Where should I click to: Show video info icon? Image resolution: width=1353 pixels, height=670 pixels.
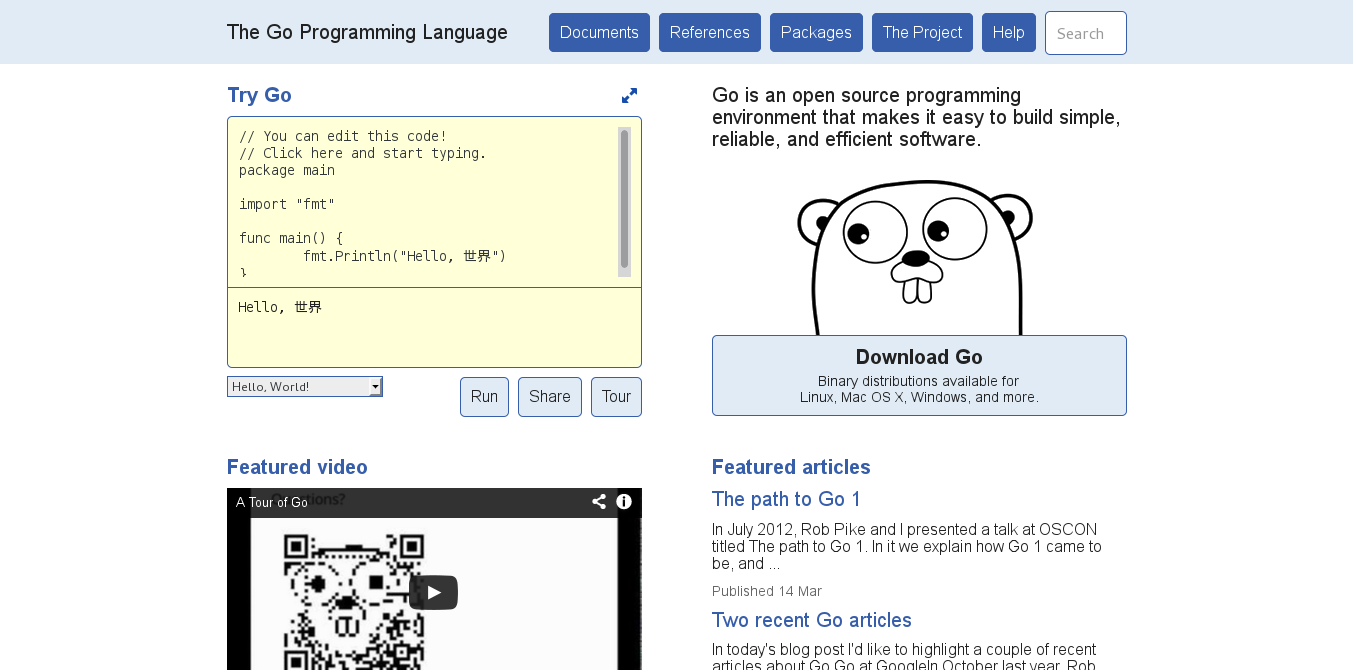point(624,502)
